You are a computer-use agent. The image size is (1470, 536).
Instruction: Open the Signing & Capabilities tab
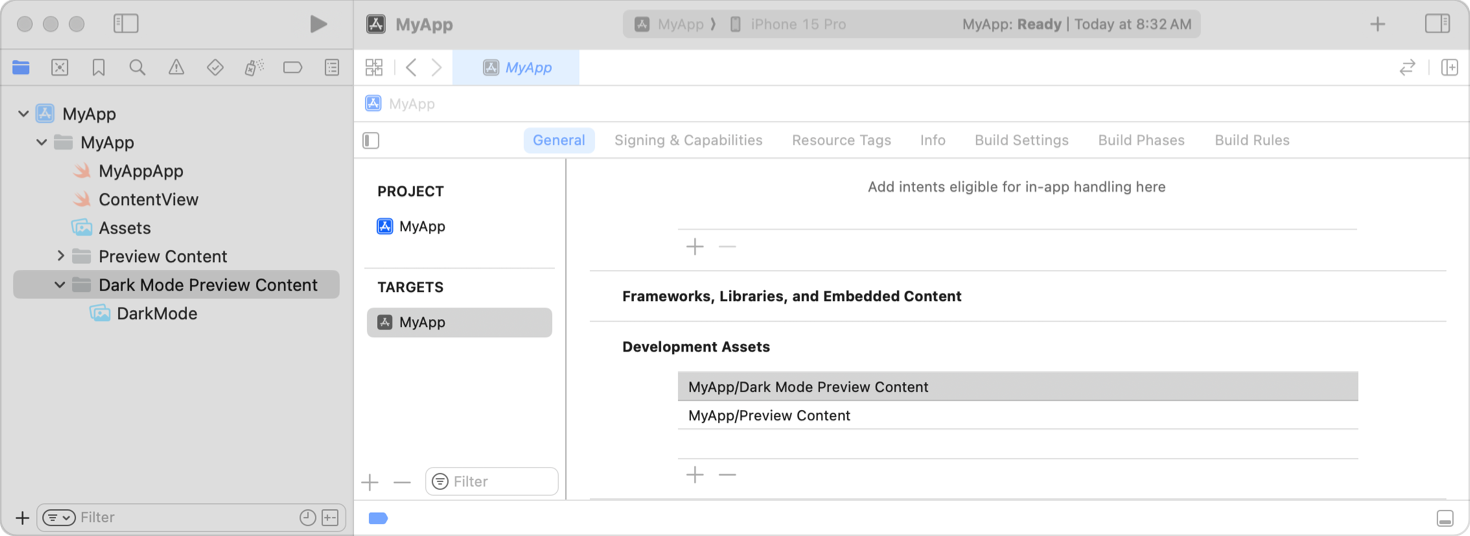pos(688,141)
